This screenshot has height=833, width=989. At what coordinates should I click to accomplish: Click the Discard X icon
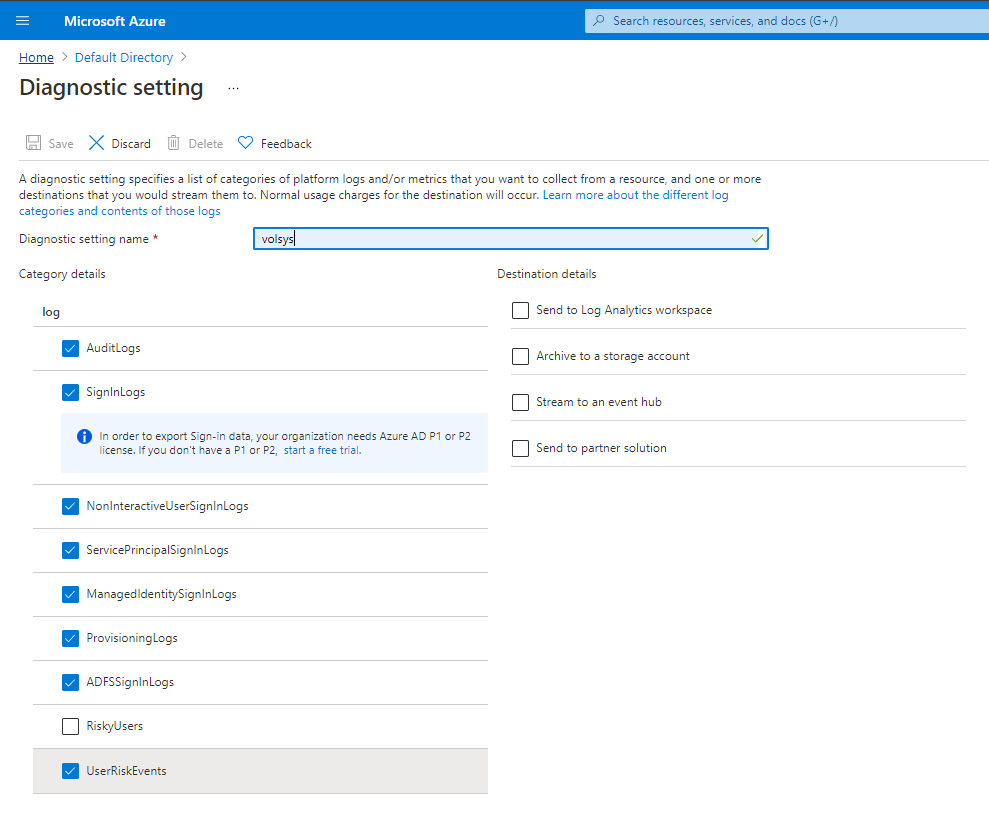(96, 143)
